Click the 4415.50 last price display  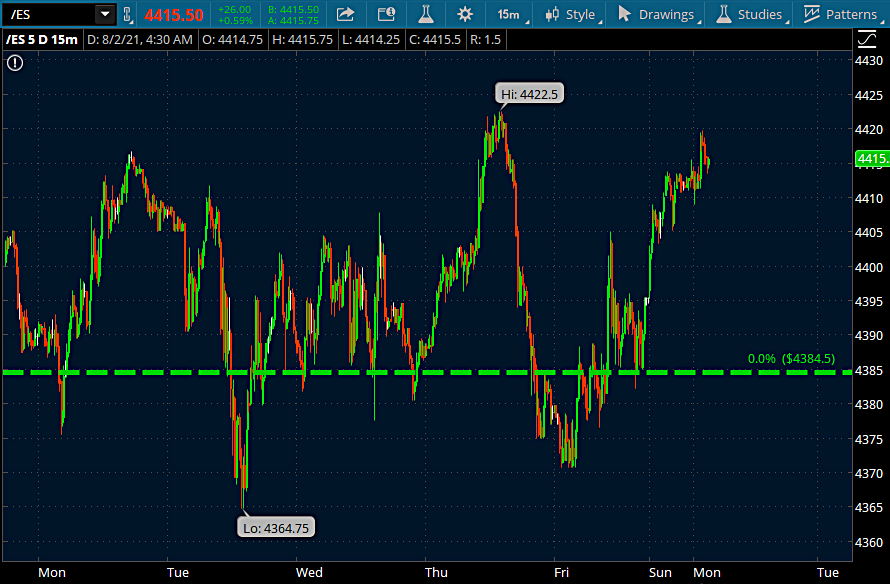(x=174, y=15)
